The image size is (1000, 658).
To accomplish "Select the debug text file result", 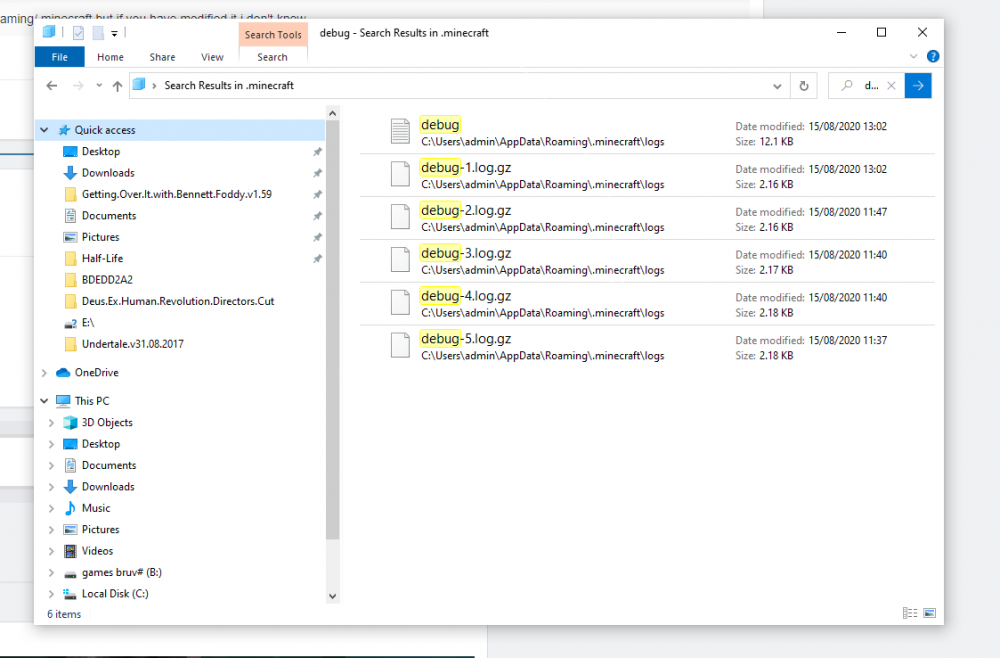I will (x=647, y=133).
